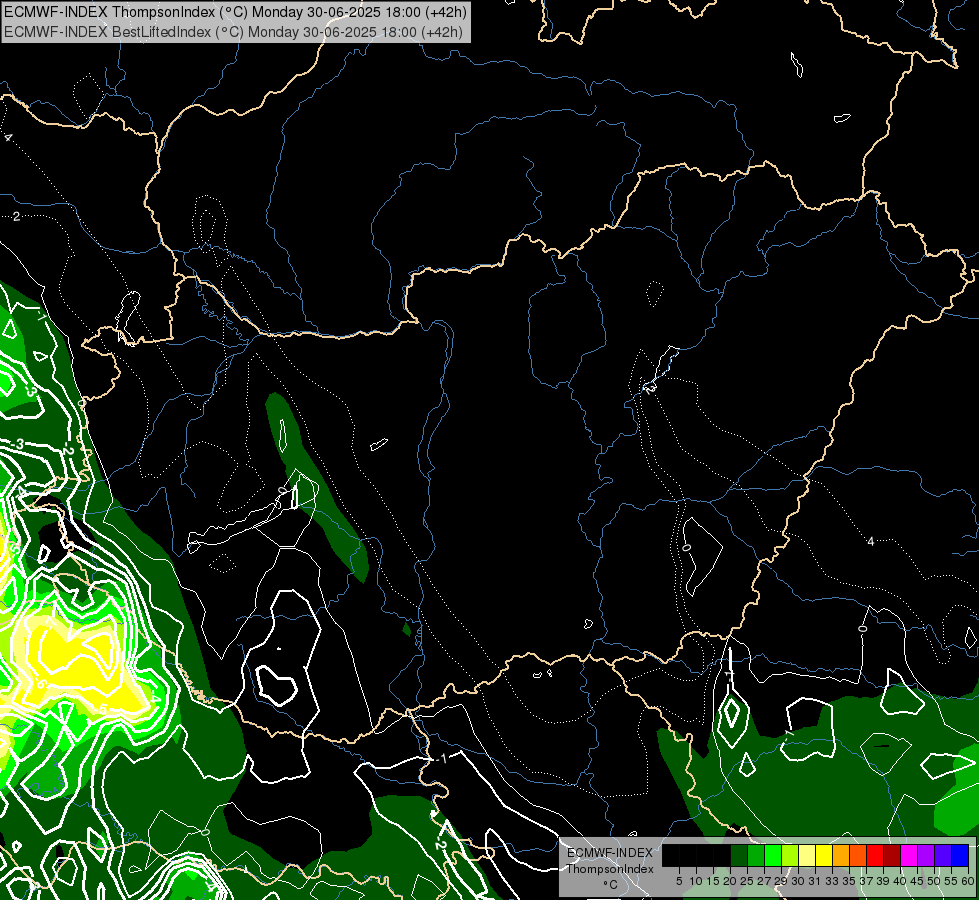Select the magenta 40–45 legend swatch
Screen dimensions: 979x900
tap(909, 855)
